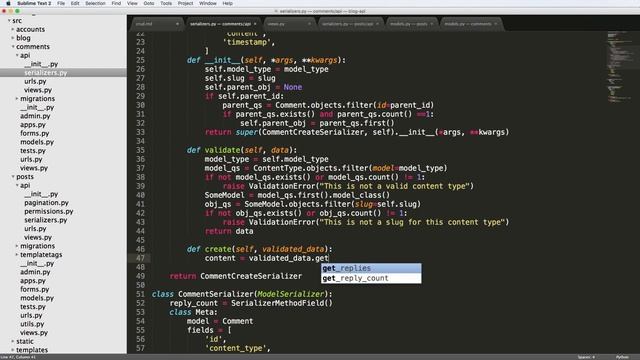Open the Project menu

click(x=185, y=3)
